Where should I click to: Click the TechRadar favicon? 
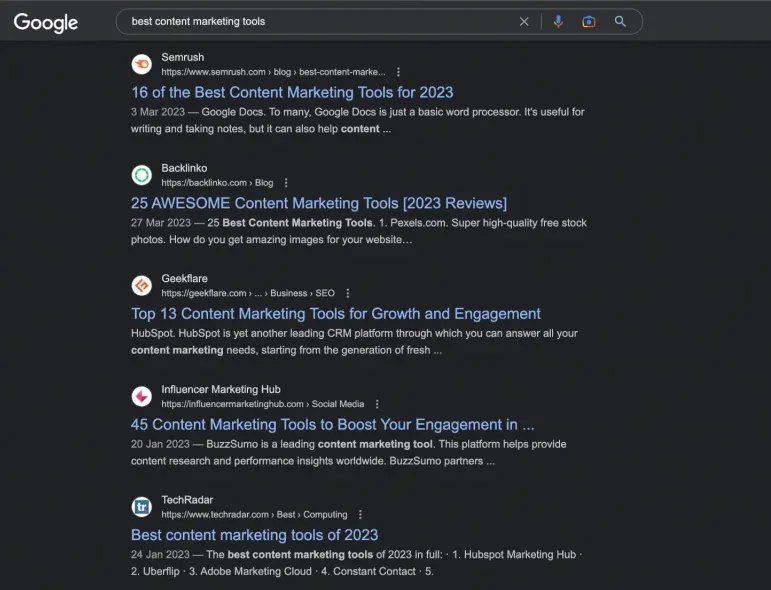click(142, 507)
